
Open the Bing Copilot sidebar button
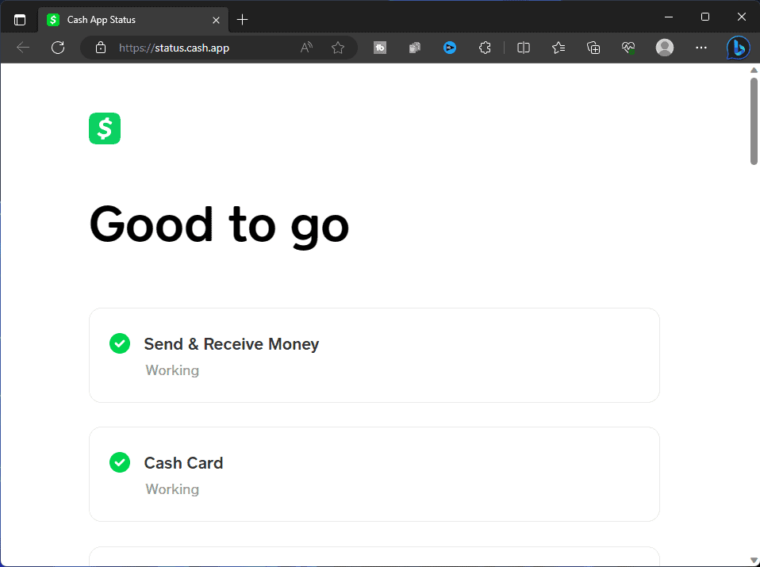coord(738,47)
